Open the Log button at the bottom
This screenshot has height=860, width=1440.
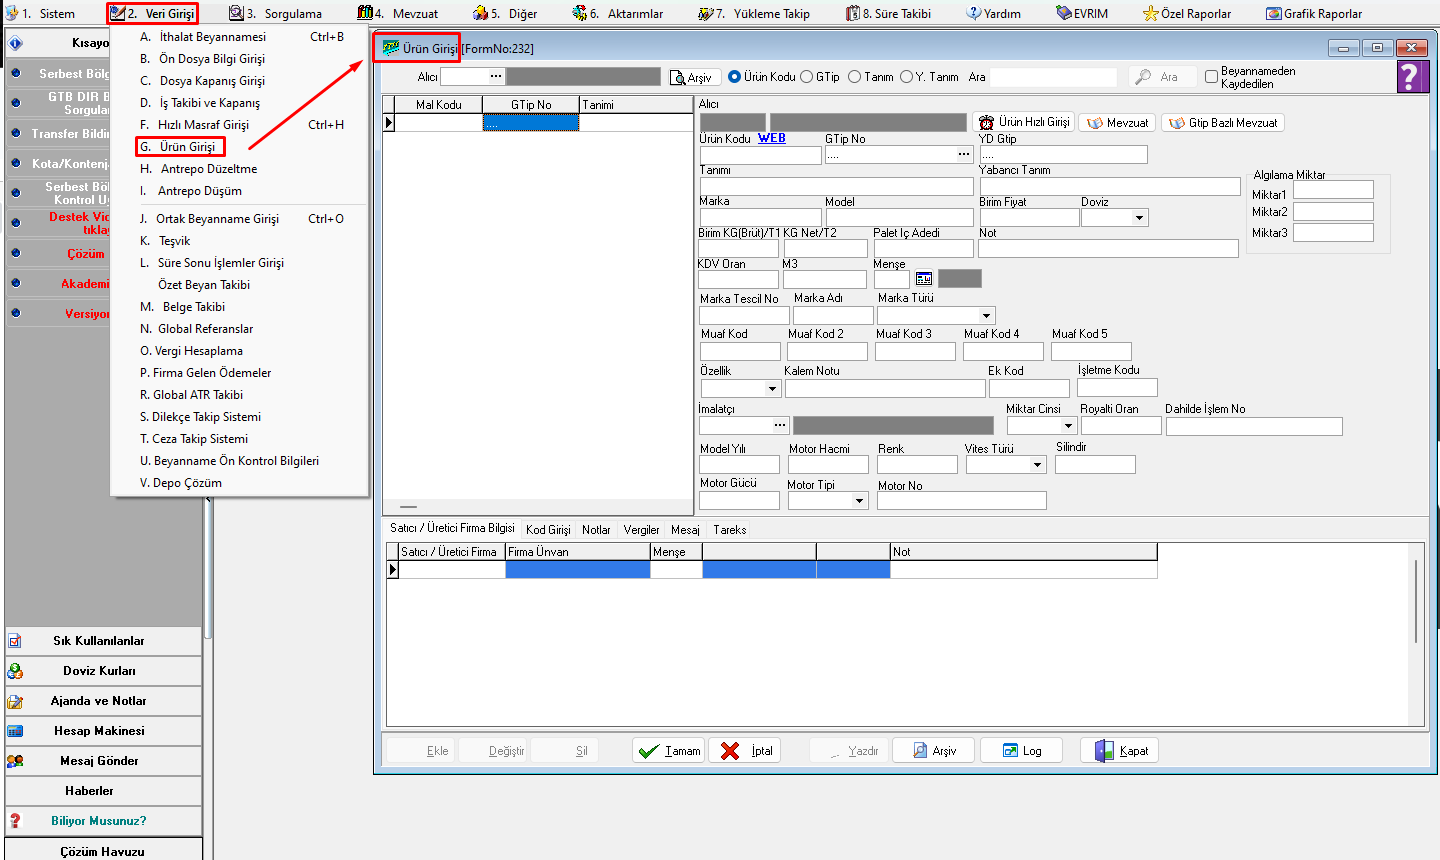click(x=1021, y=751)
